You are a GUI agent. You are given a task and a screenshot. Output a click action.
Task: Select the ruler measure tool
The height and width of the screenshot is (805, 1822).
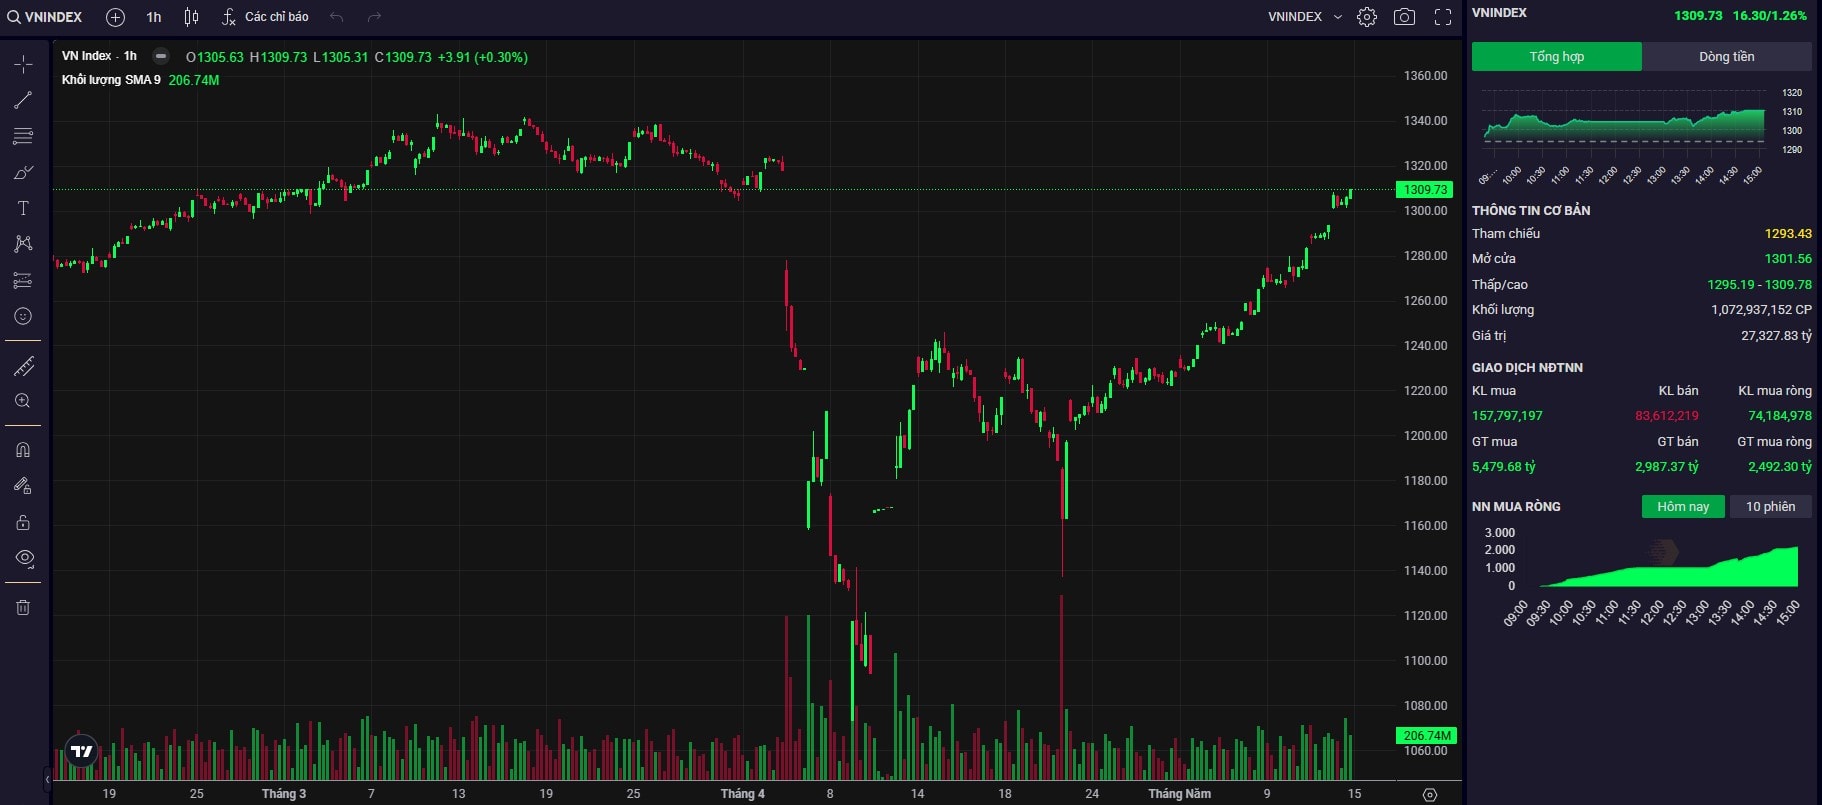23,367
